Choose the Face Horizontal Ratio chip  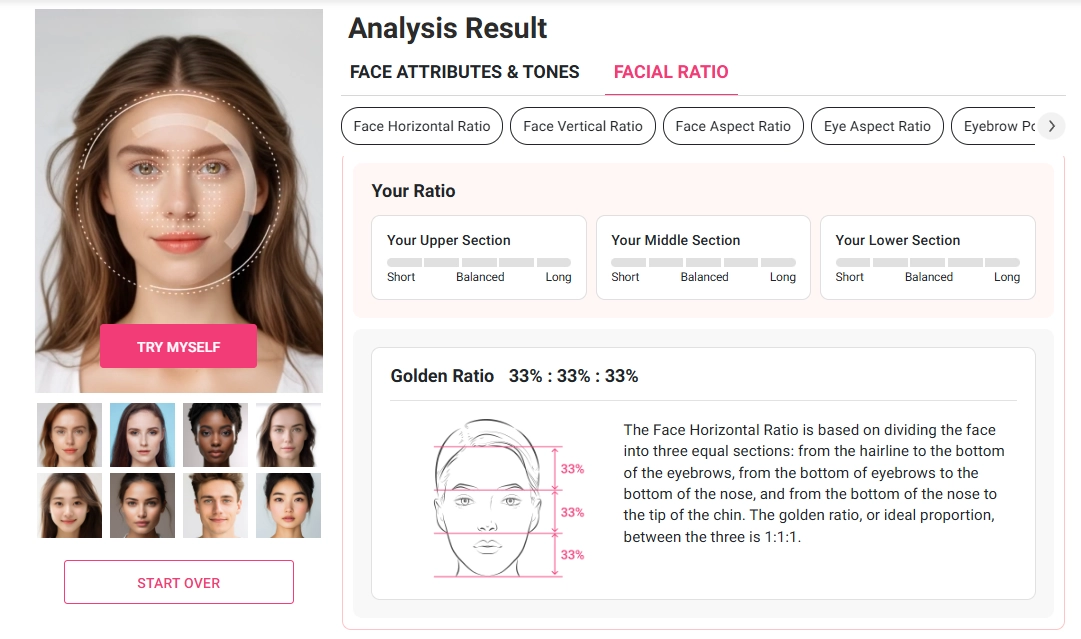(422, 126)
